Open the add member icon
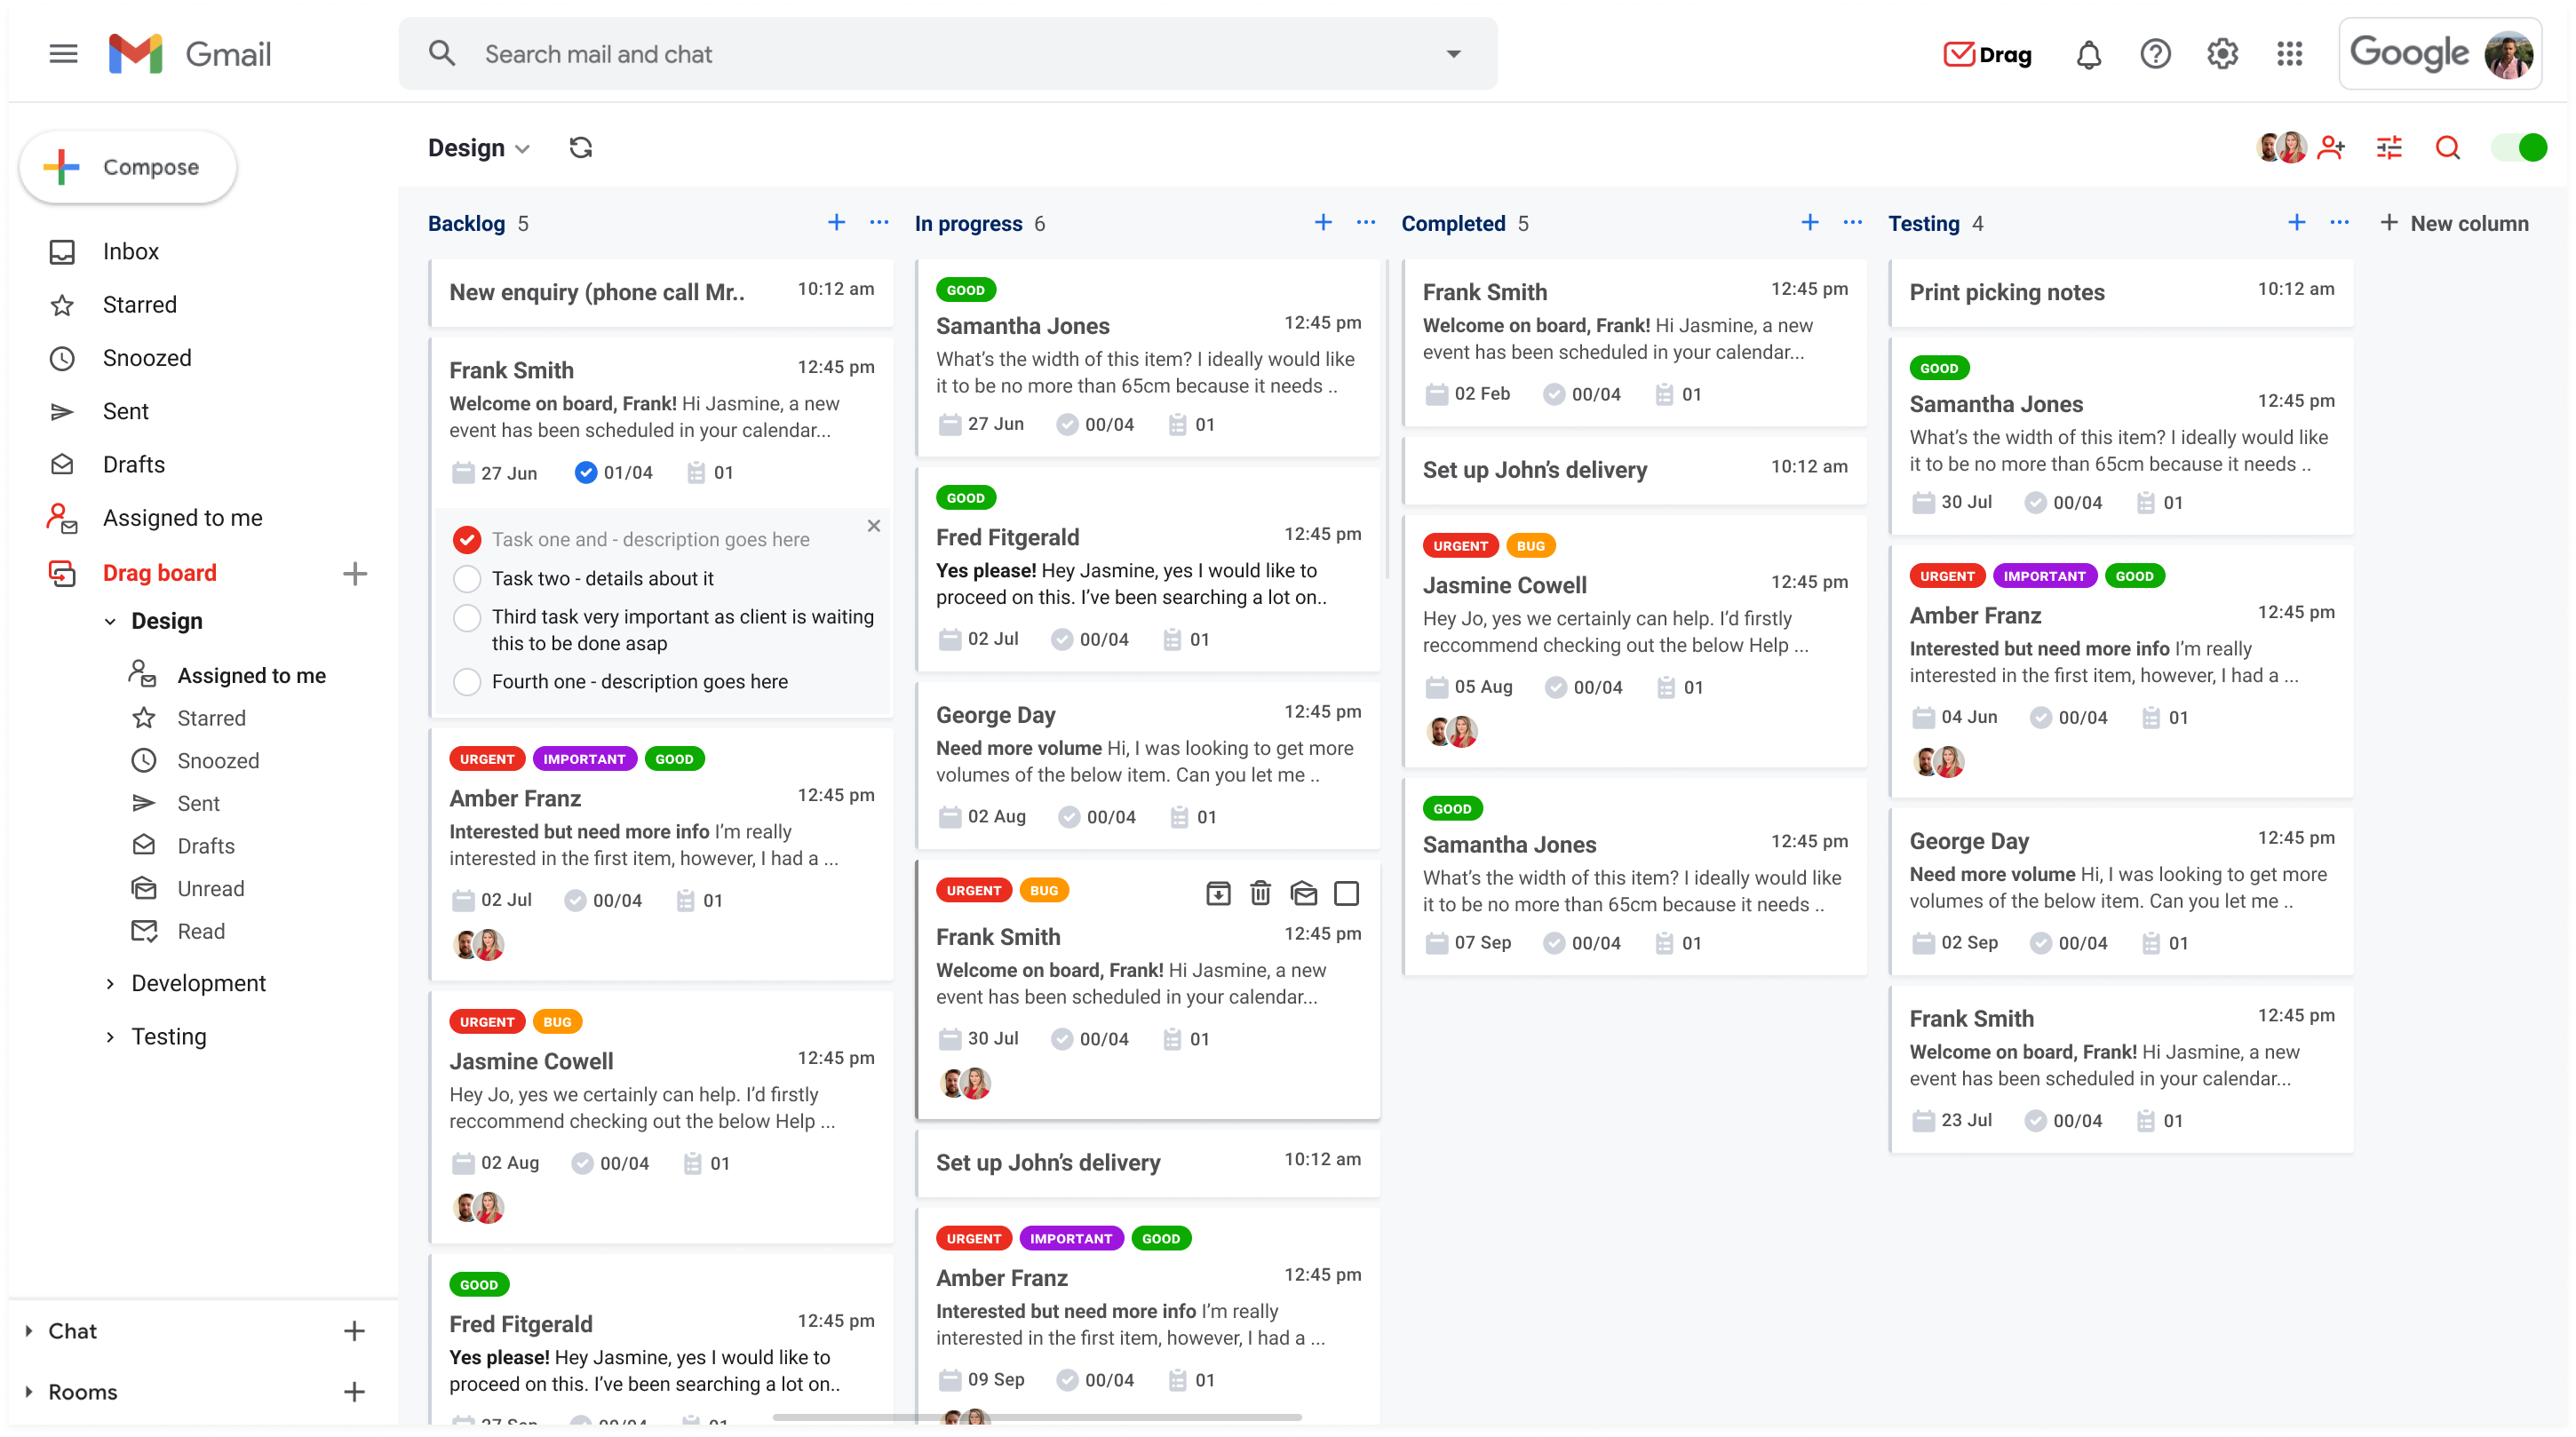This screenshot has width=2576, height=1437. pyautogui.click(x=2331, y=148)
